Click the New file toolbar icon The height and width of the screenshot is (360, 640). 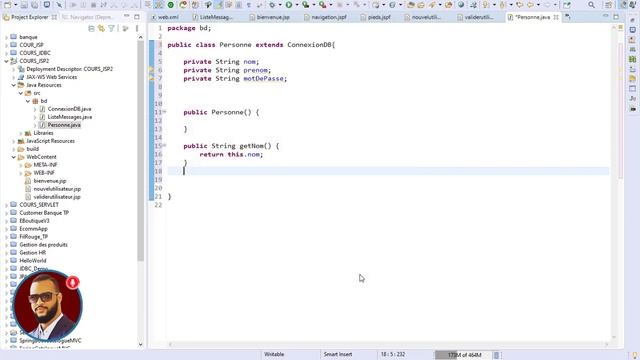click(7, 5)
